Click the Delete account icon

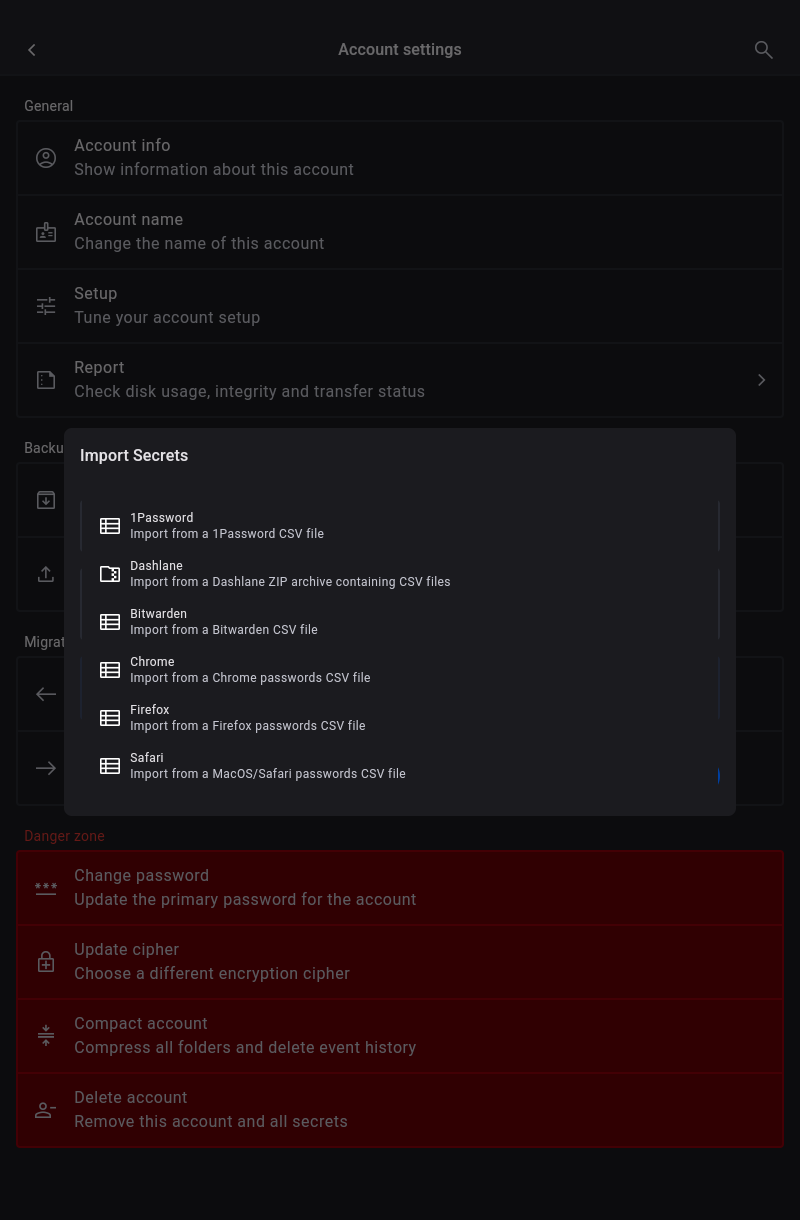[46, 1110]
